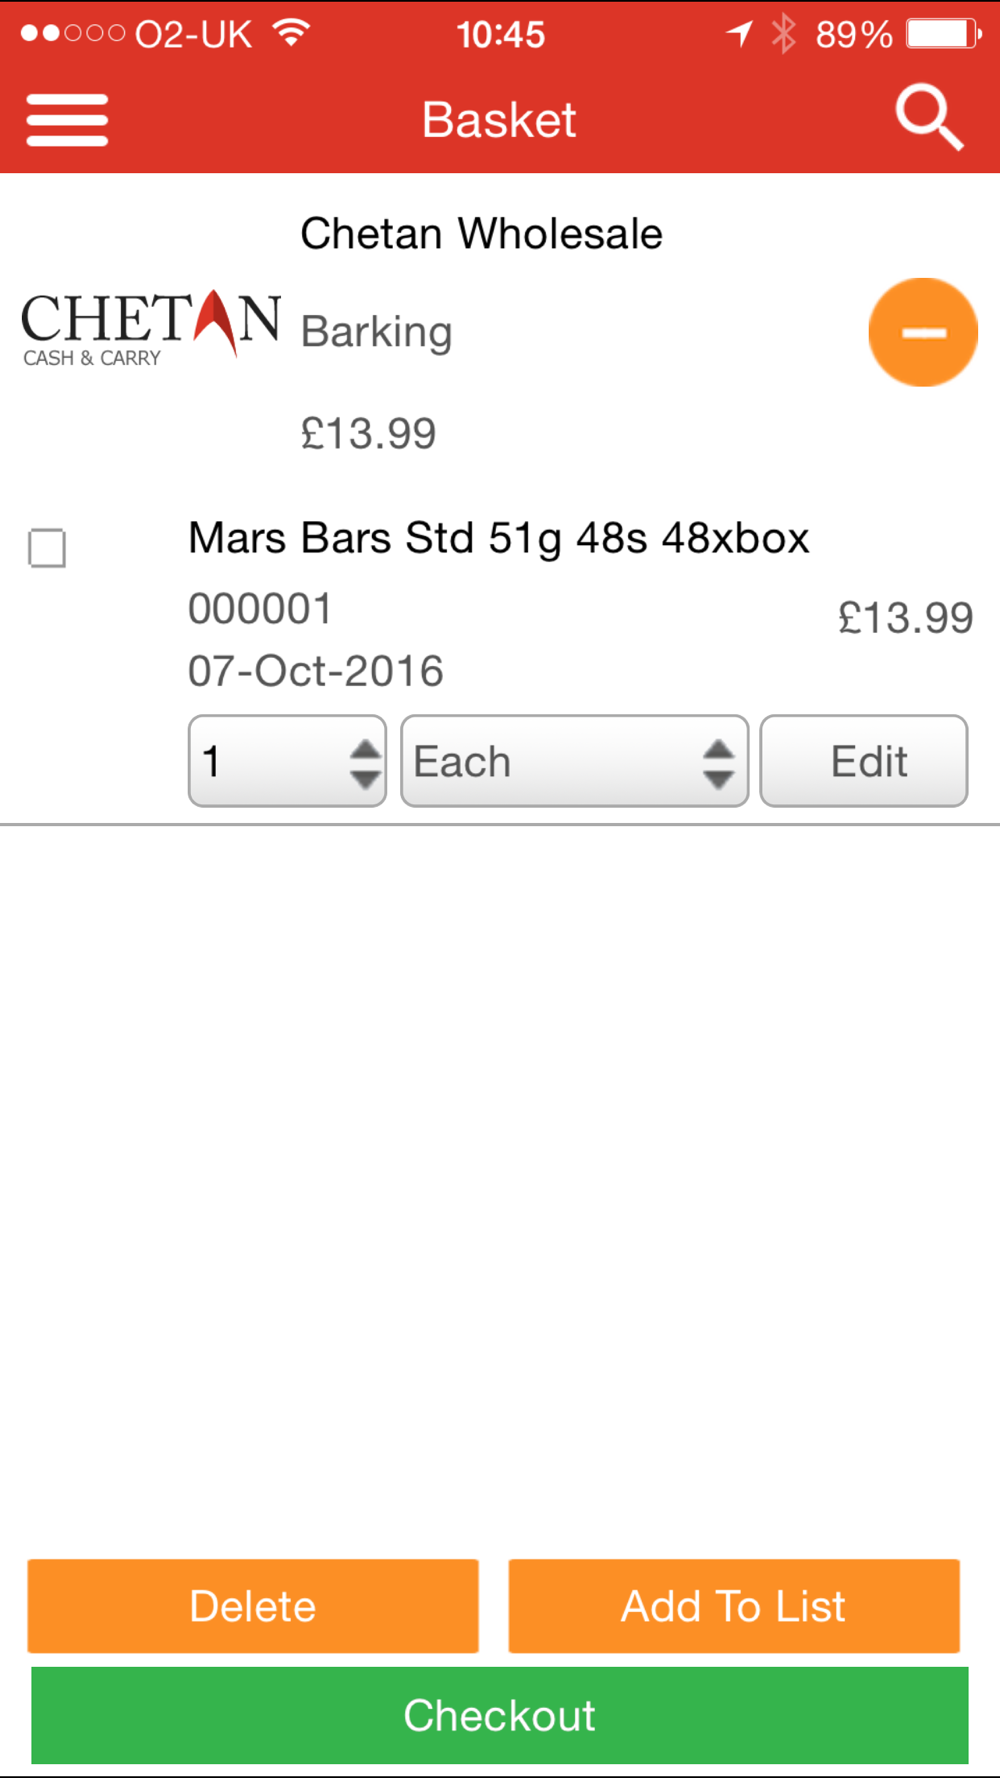Viewport: 1000px width, 1778px height.
Task: Tap the battery icon in status bar
Action: click(944, 34)
